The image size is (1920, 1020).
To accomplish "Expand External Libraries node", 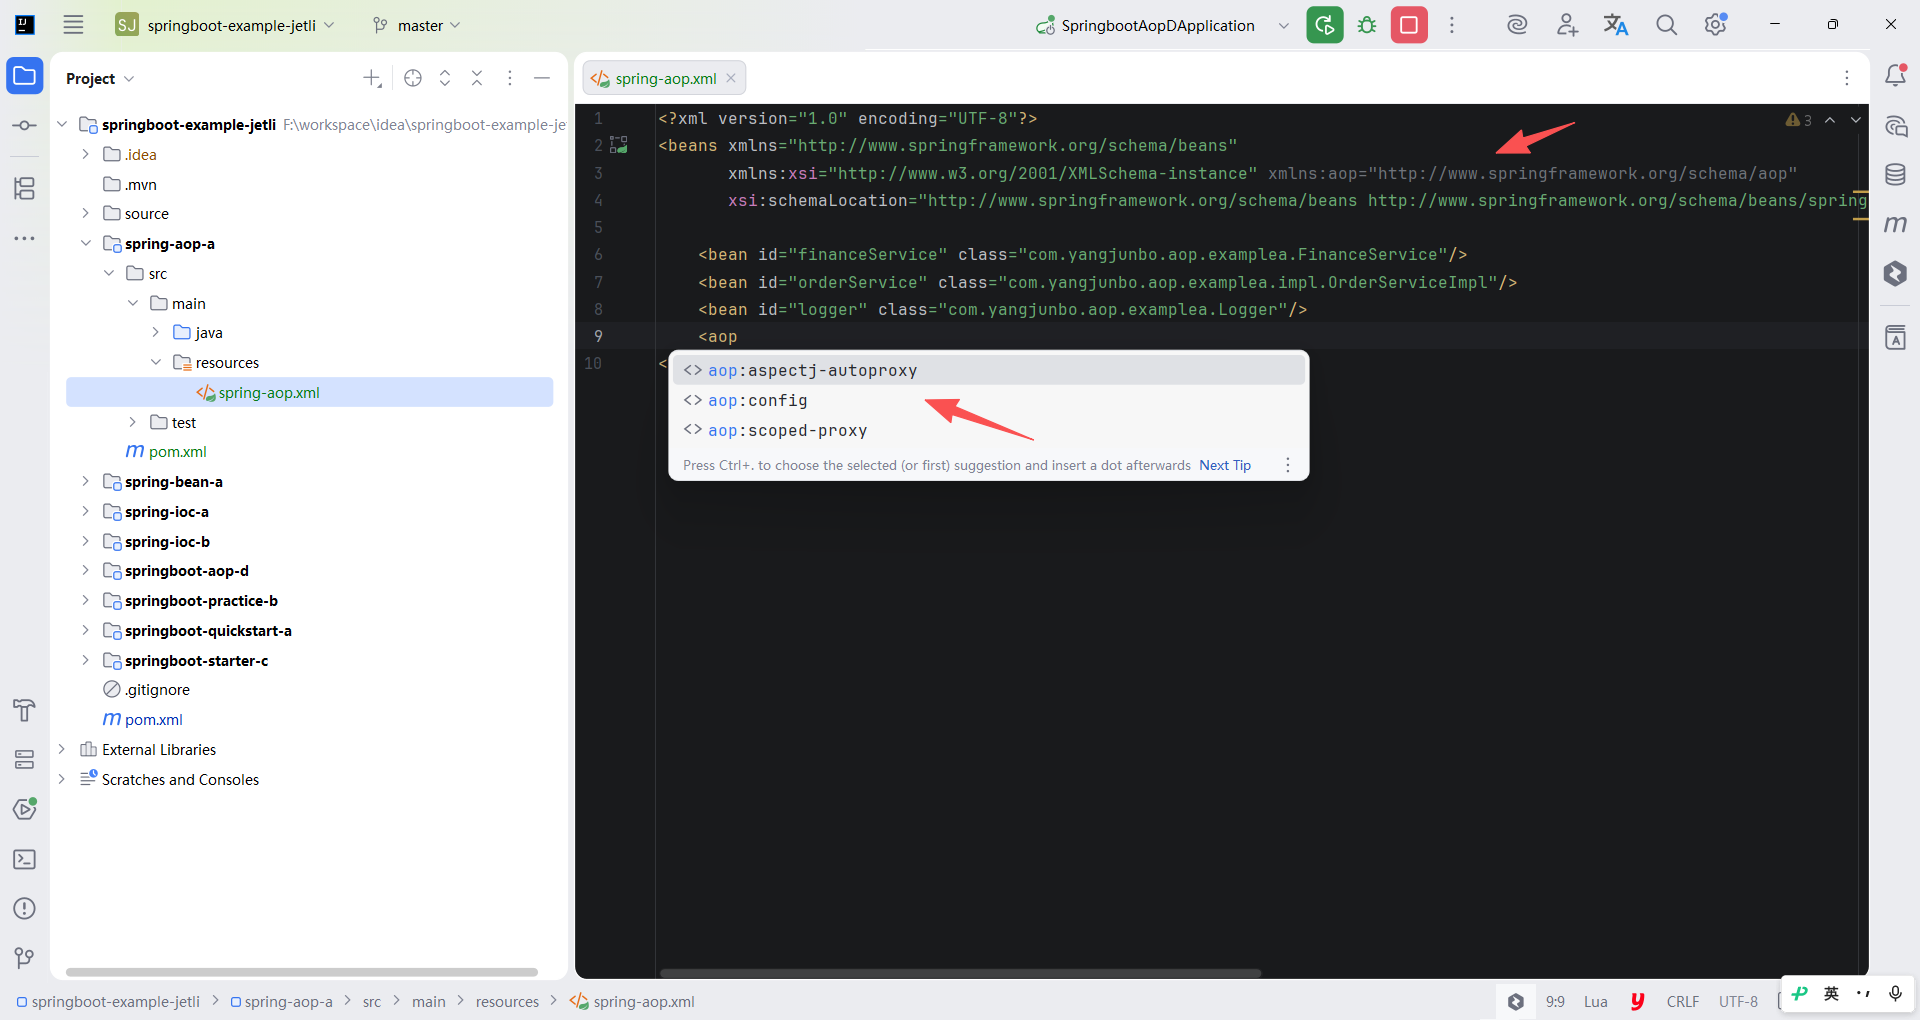I will click(62, 749).
